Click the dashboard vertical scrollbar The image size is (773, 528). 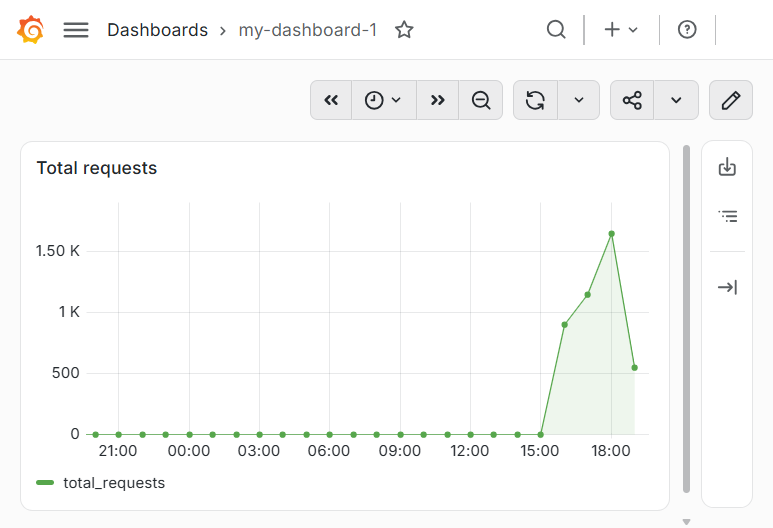coord(686,318)
